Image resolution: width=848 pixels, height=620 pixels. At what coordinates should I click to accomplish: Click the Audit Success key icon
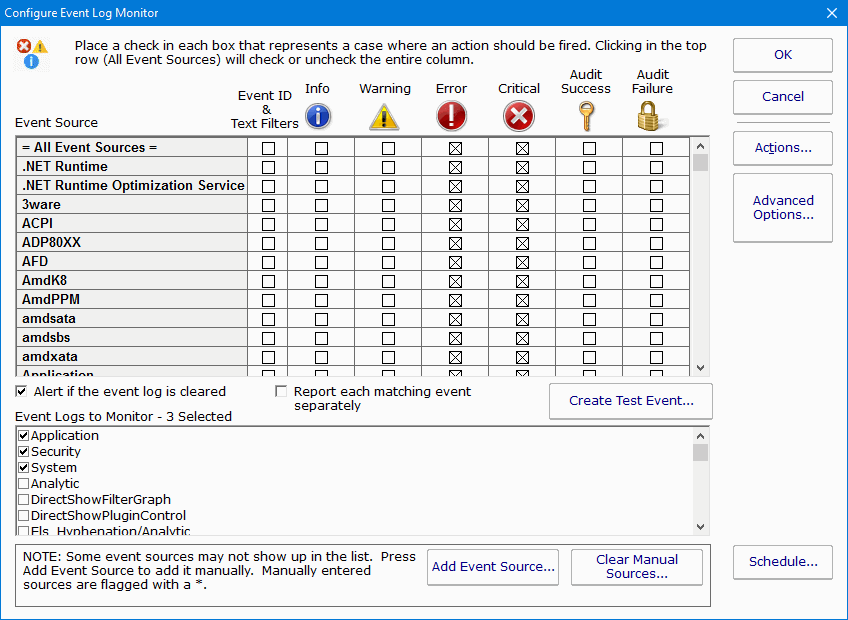point(586,116)
